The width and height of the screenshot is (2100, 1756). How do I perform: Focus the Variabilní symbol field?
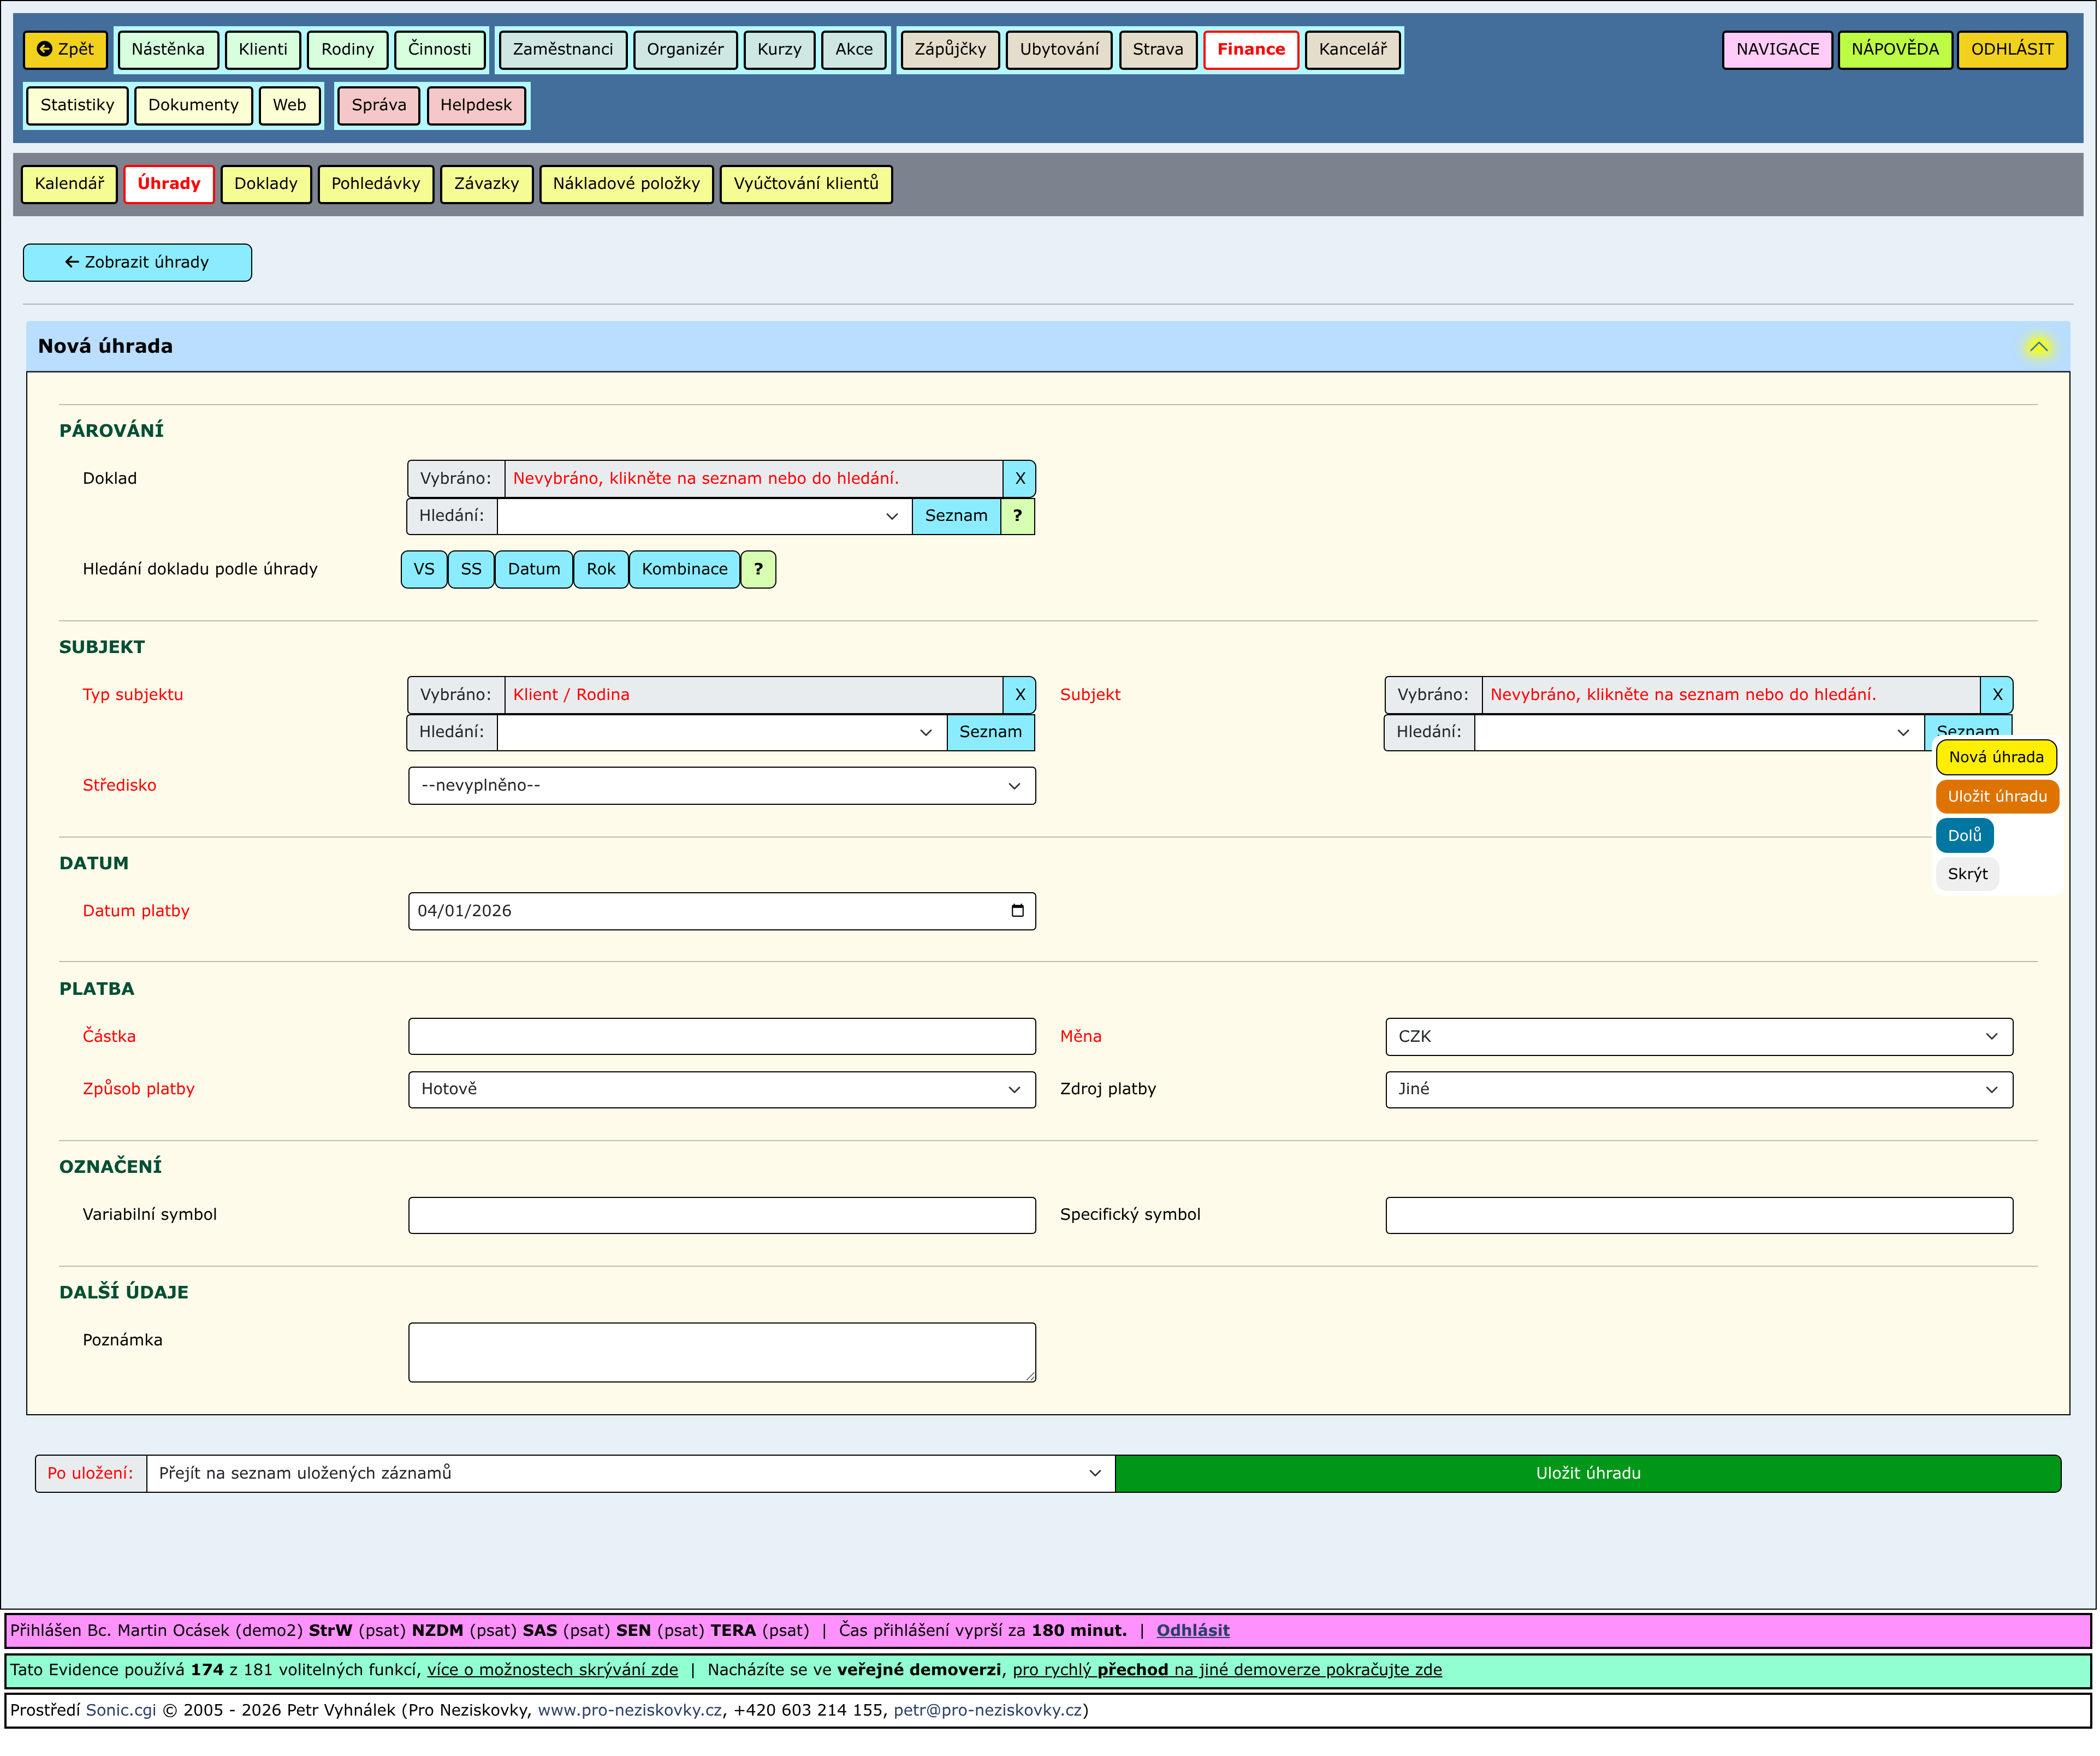pos(722,1216)
